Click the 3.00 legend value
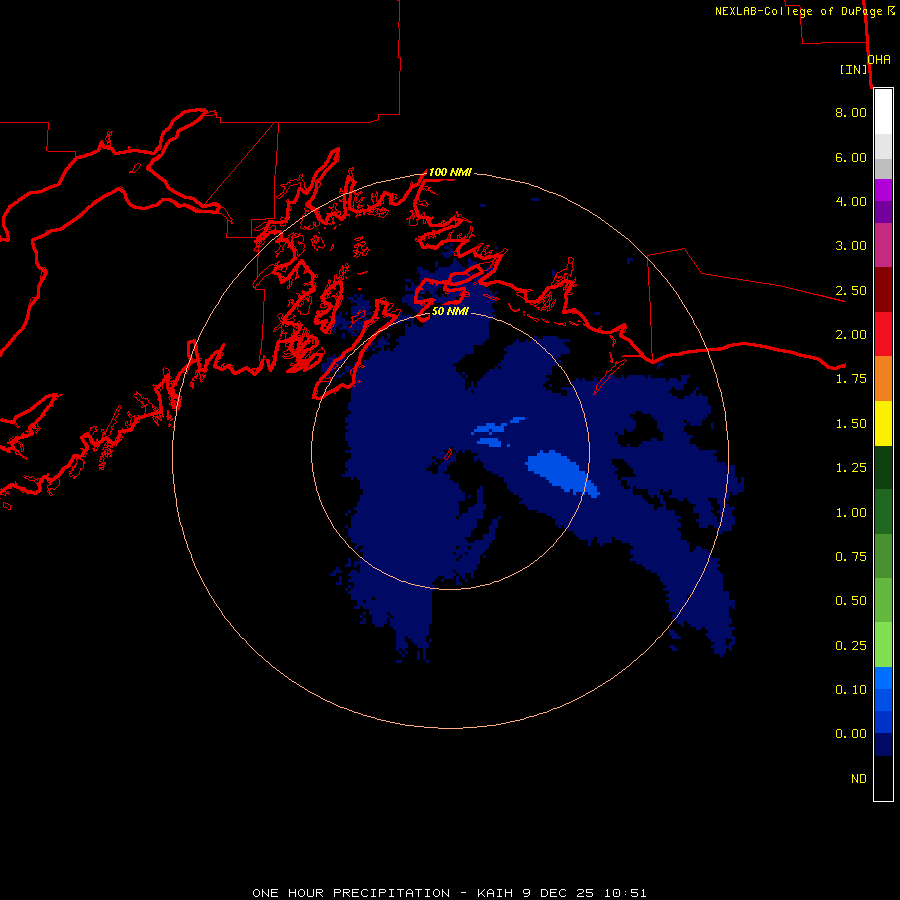The height and width of the screenshot is (900, 900). [x=851, y=246]
